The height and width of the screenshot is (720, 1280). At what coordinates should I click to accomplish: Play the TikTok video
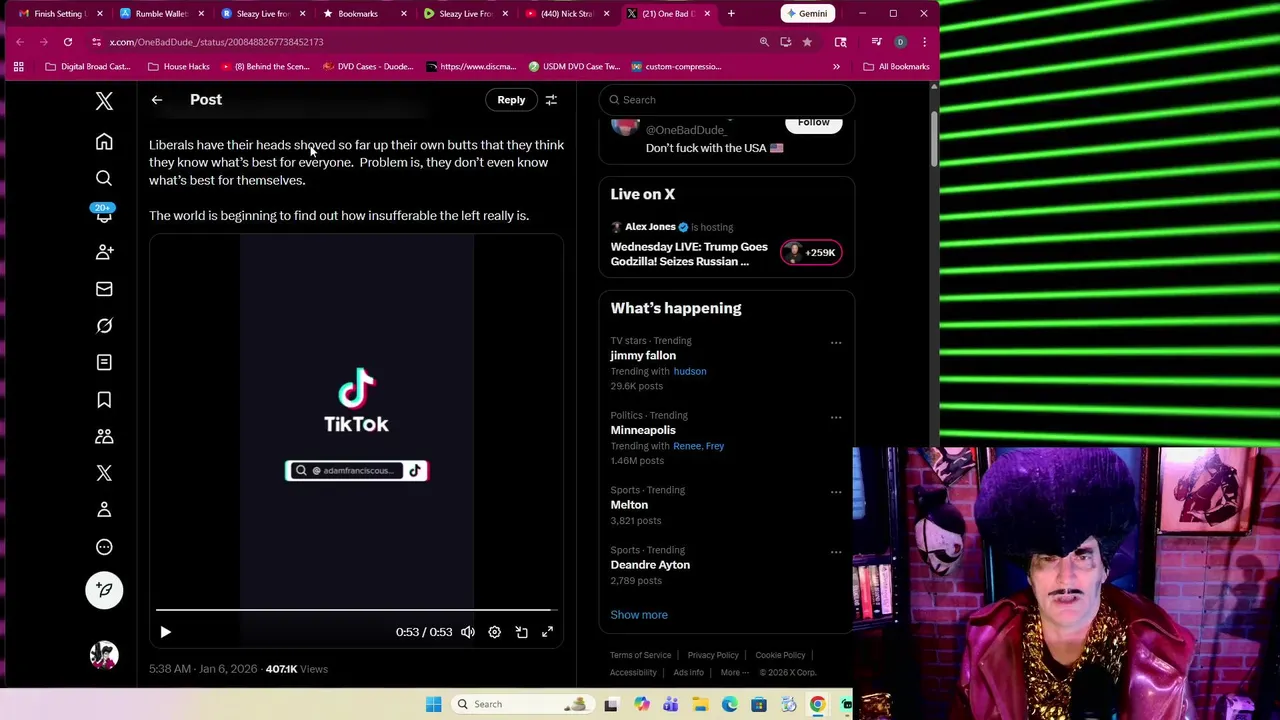click(166, 632)
